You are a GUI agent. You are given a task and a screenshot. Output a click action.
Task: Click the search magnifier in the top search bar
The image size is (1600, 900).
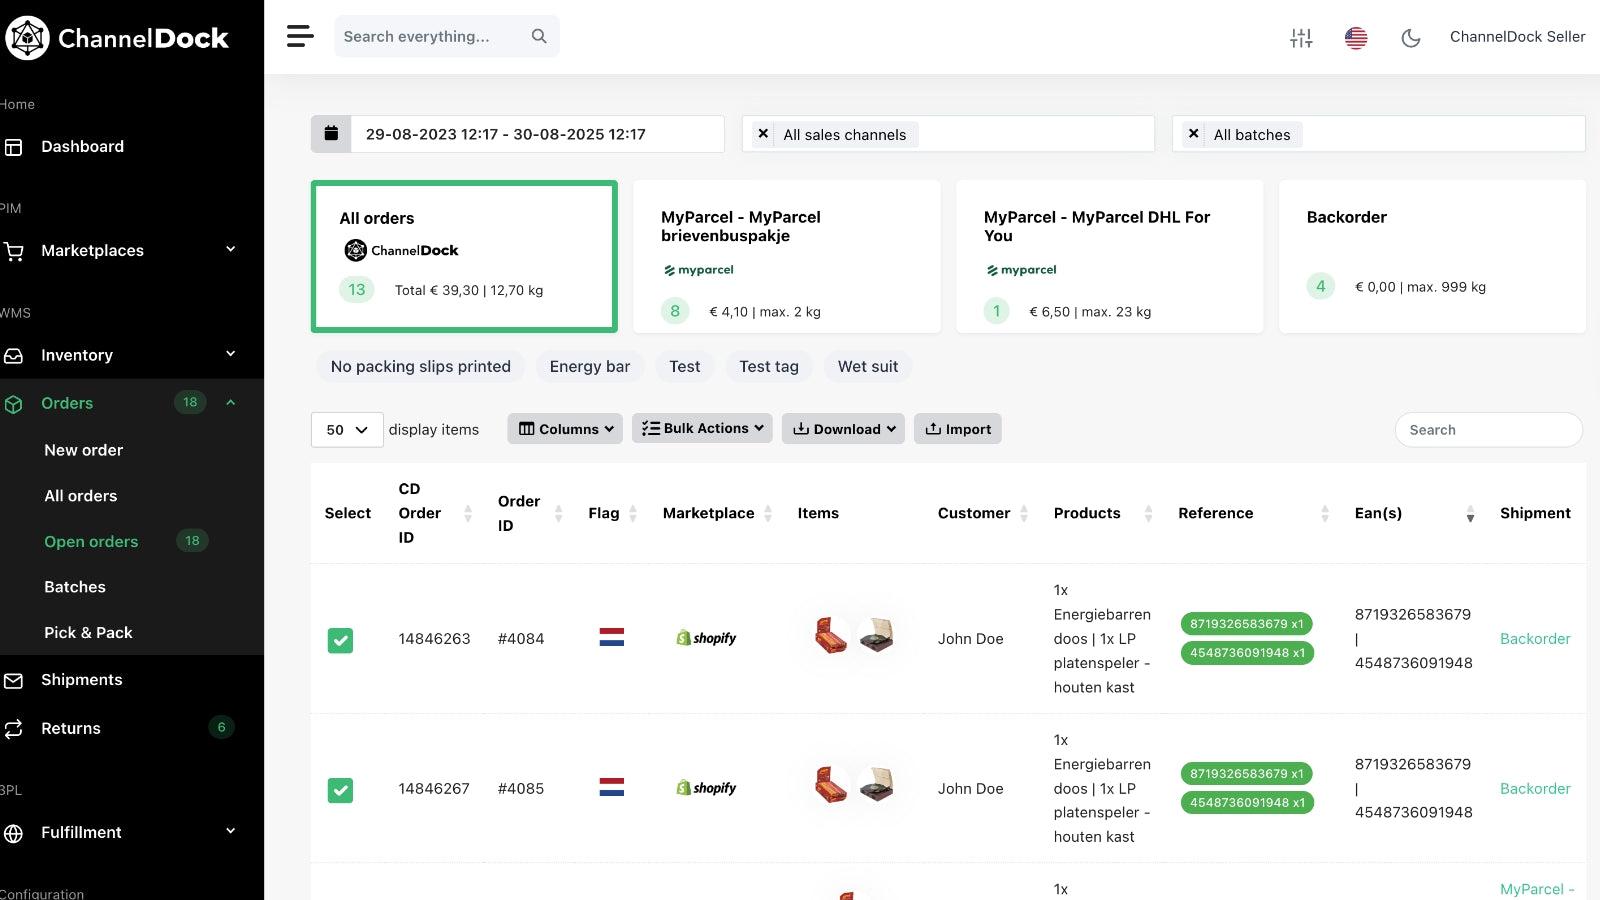(538, 36)
